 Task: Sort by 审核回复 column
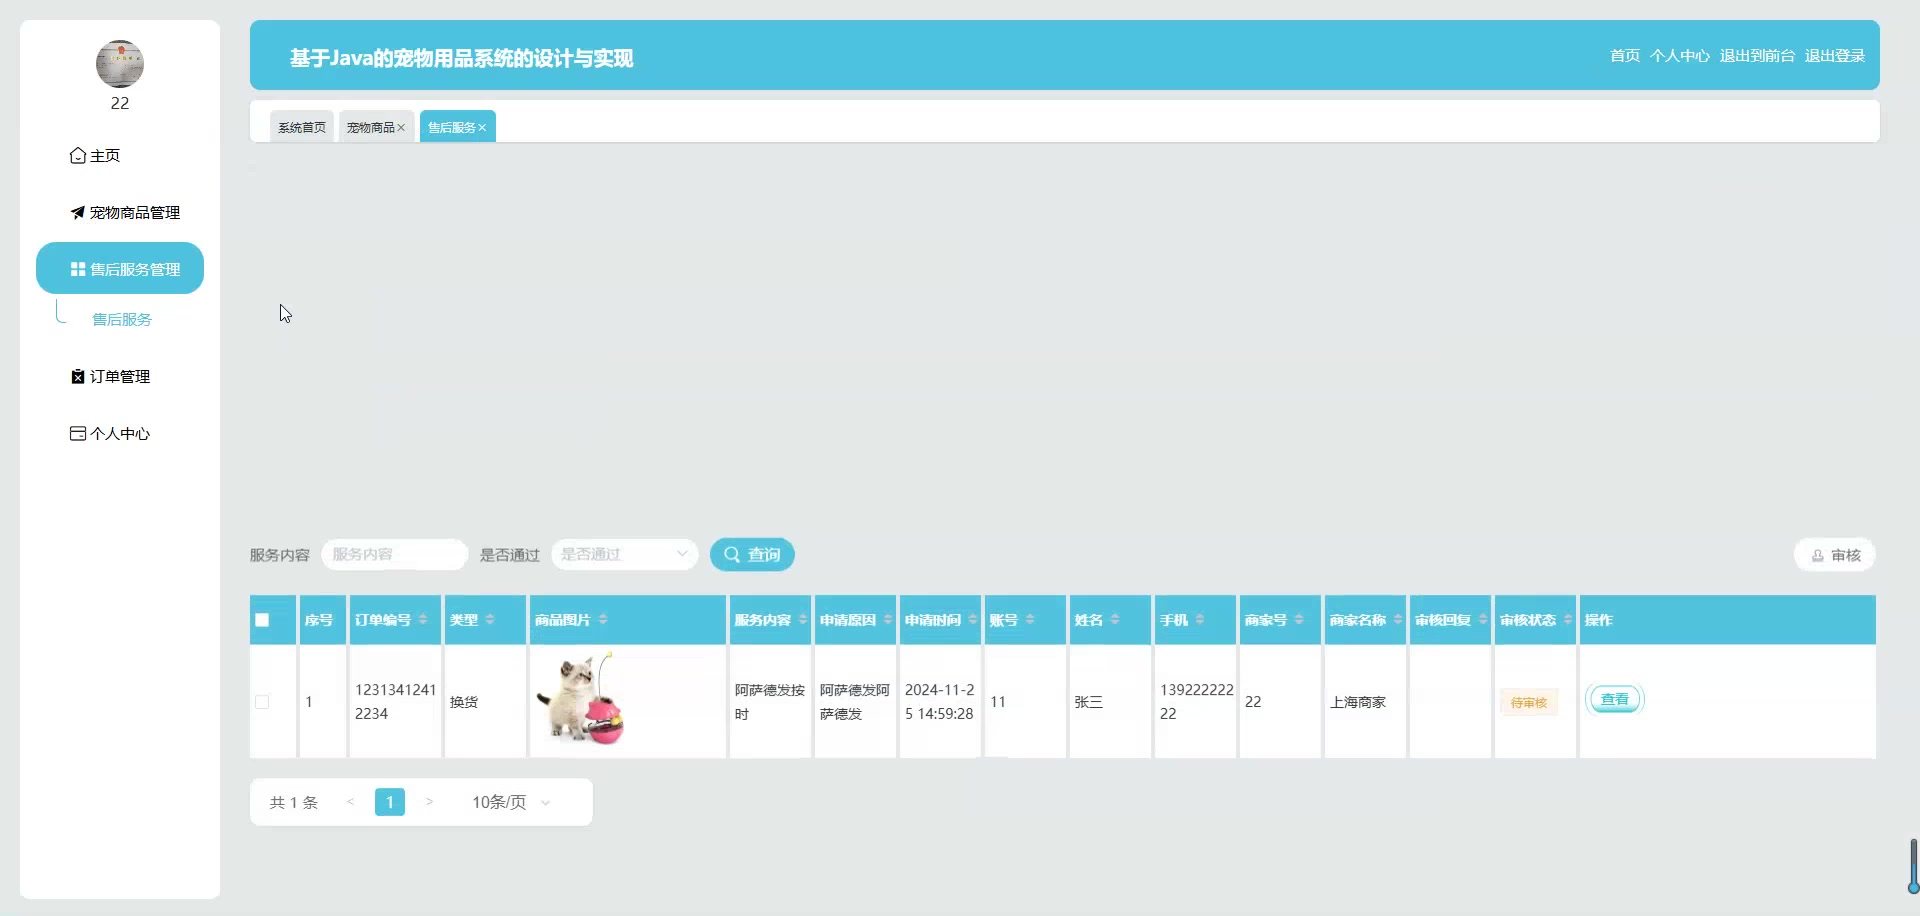click(x=1483, y=620)
